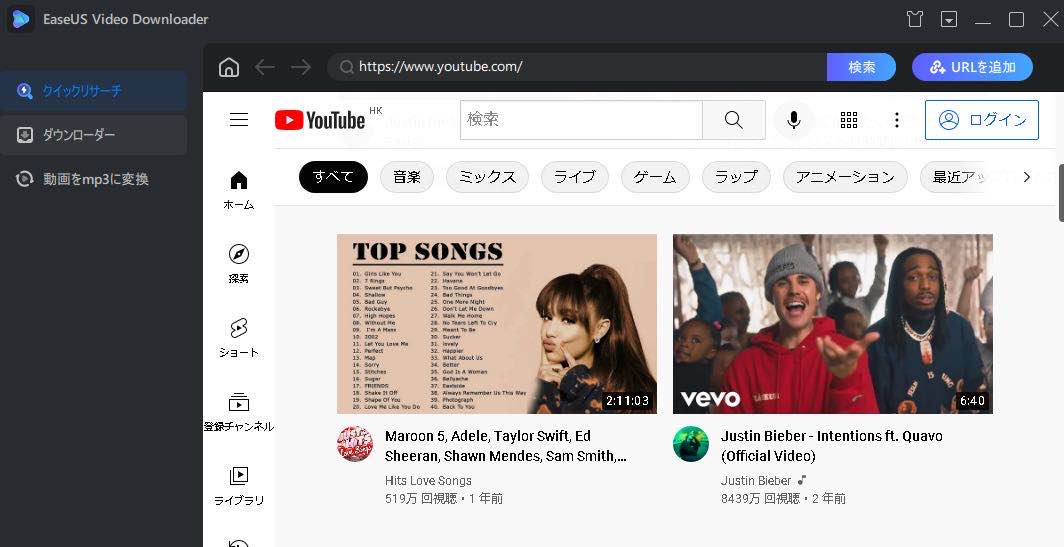The width and height of the screenshot is (1064, 547).
Task: Select クイックリサーチ in the sidebar
Action: click(94, 91)
